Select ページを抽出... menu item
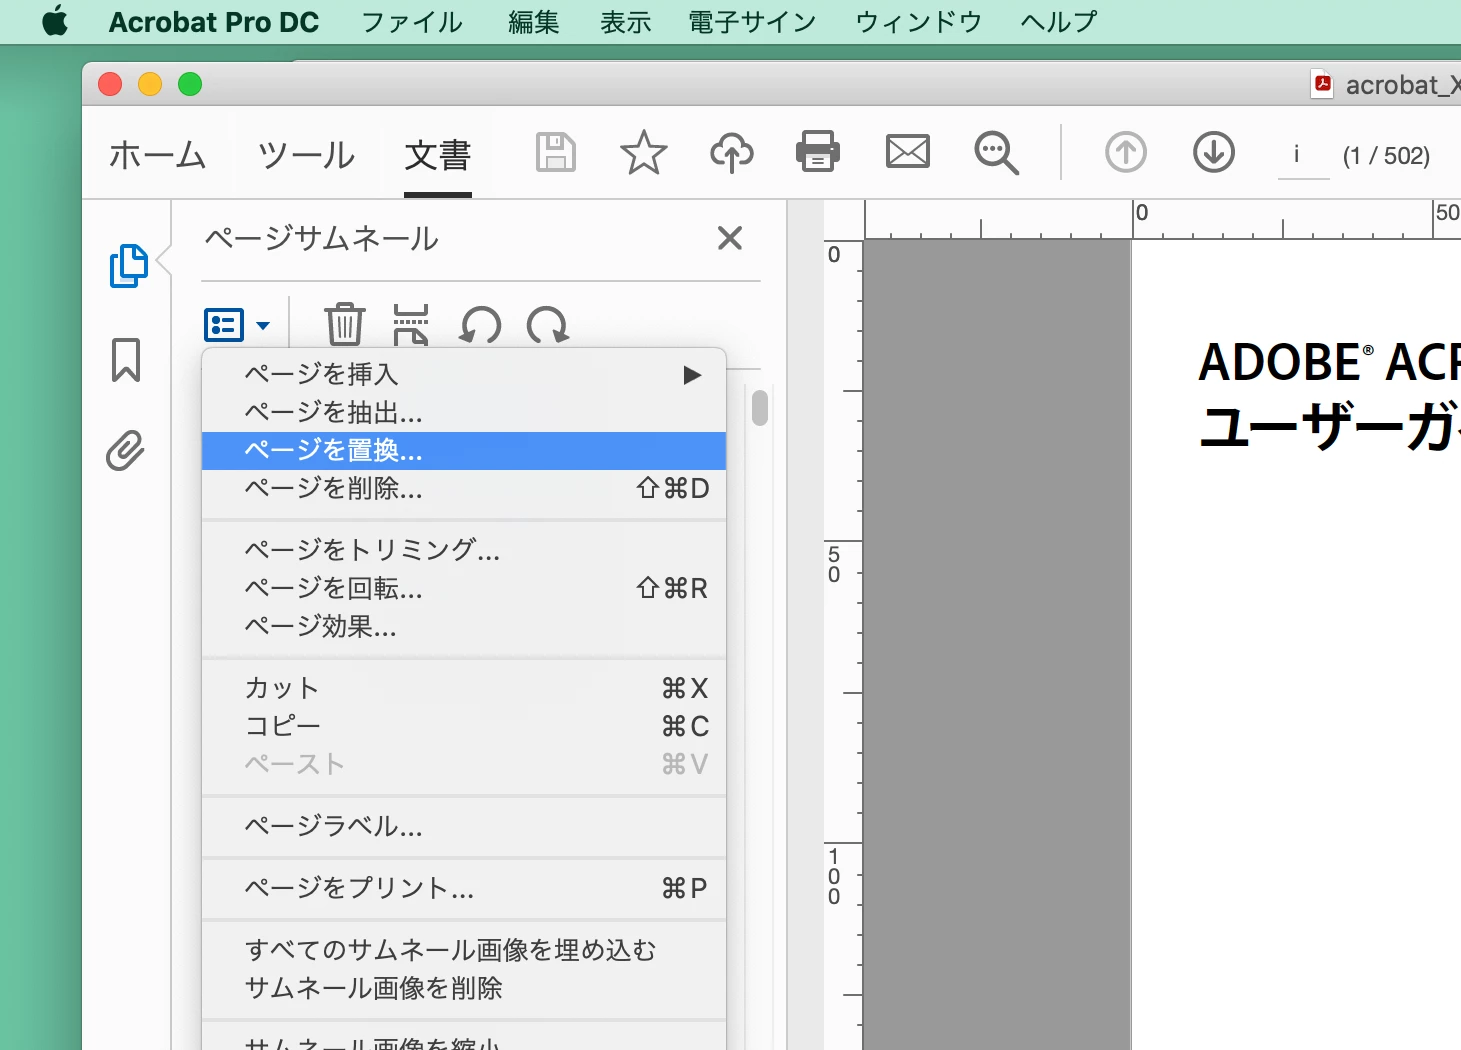1461x1050 pixels. click(464, 412)
